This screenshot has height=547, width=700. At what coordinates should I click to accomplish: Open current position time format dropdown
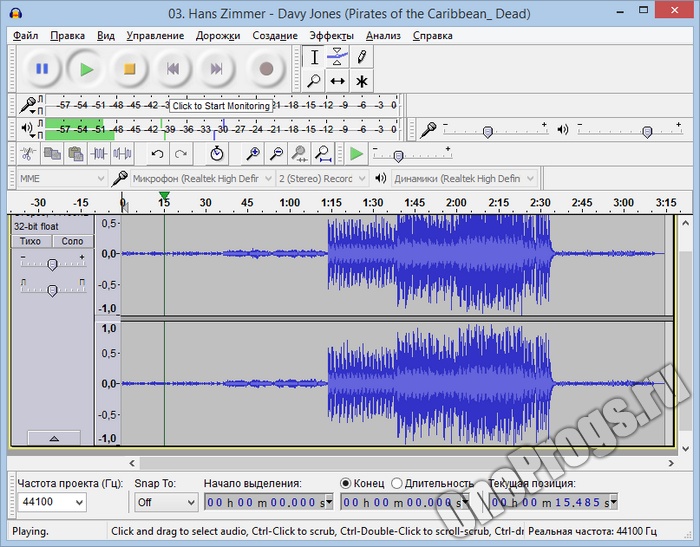614,502
